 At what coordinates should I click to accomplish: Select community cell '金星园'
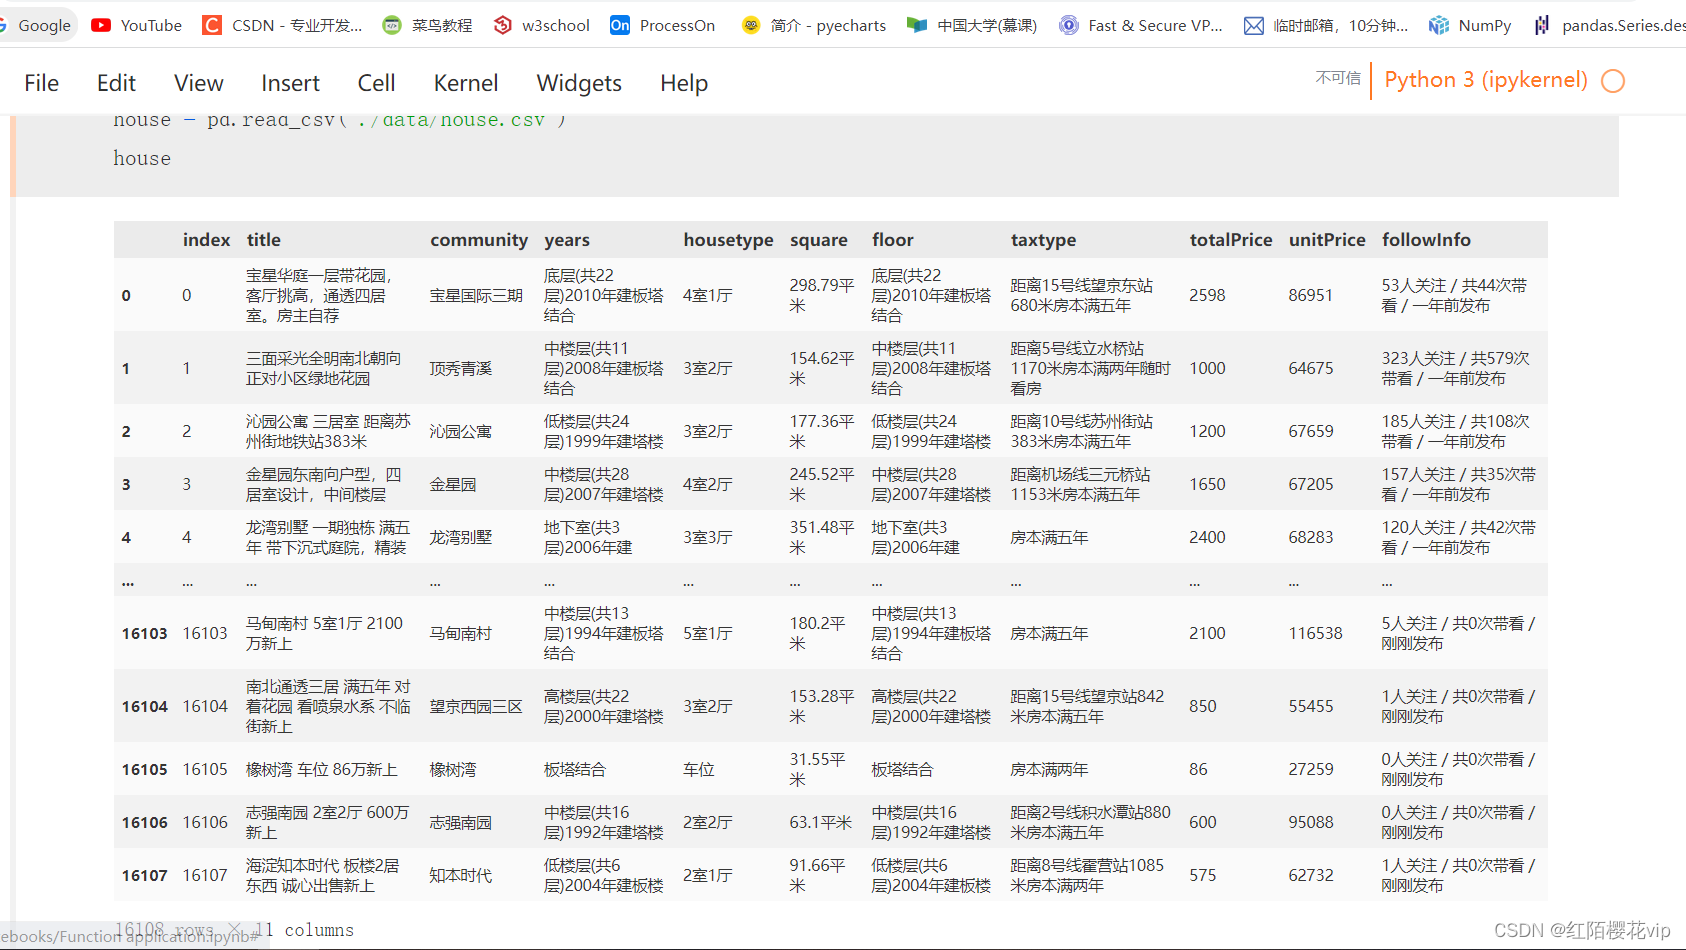pos(453,484)
